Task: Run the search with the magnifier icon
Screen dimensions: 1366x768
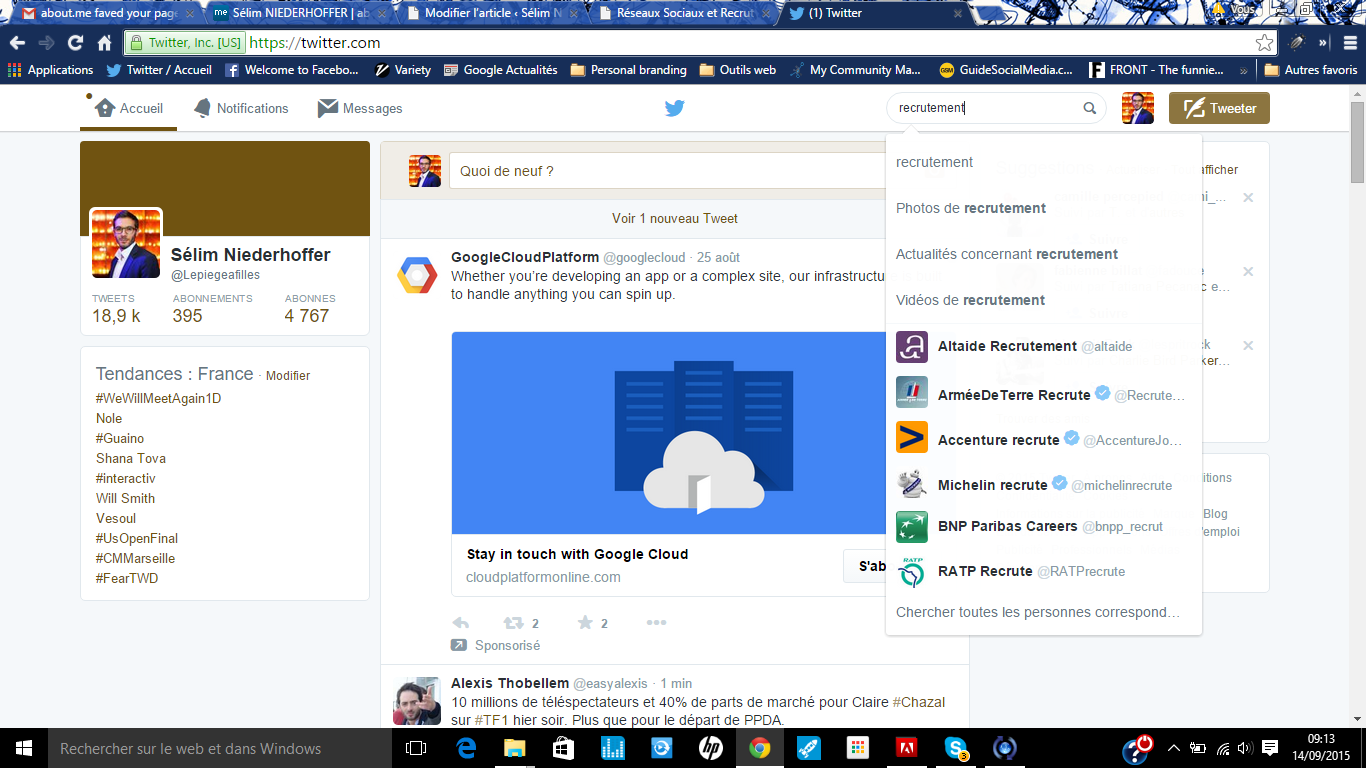Action: coord(1090,108)
